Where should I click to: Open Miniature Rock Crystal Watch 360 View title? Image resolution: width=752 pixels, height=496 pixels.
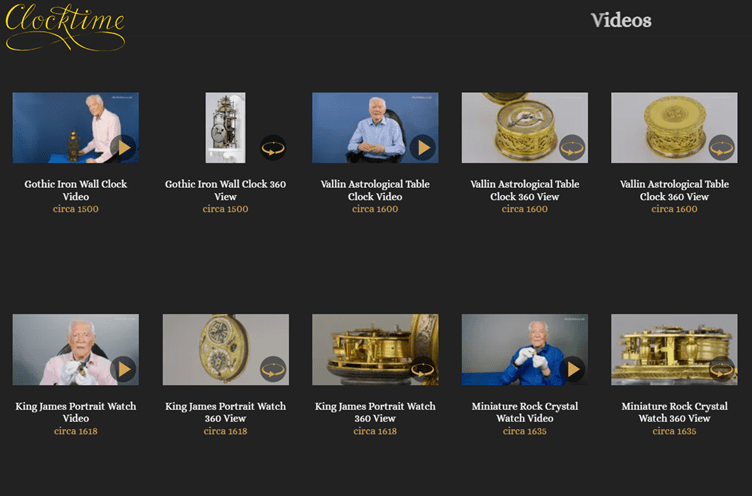click(674, 412)
